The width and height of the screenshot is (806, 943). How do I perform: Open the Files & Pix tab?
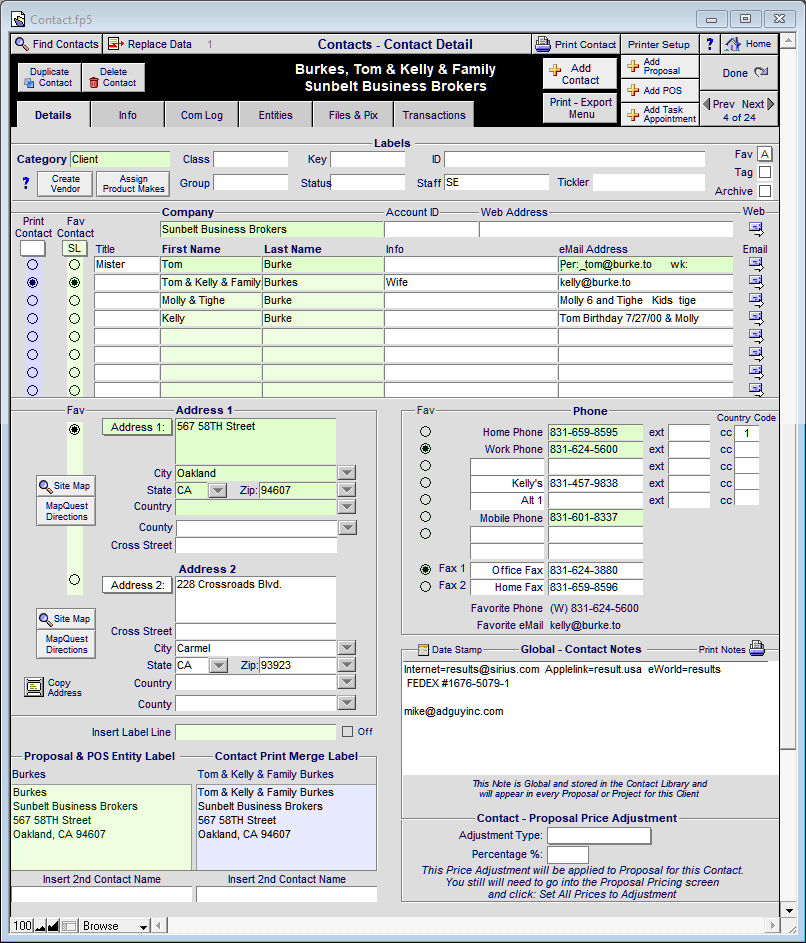pos(353,115)
